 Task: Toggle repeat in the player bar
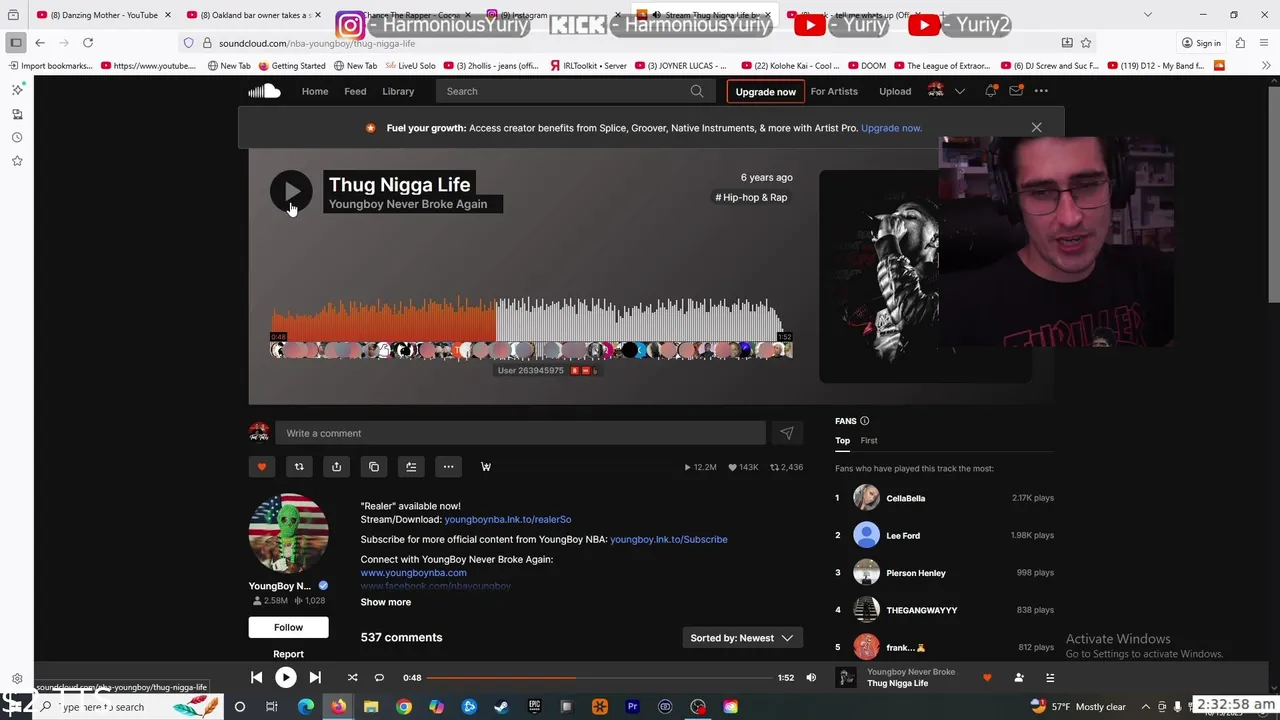(x=379, y=678)
